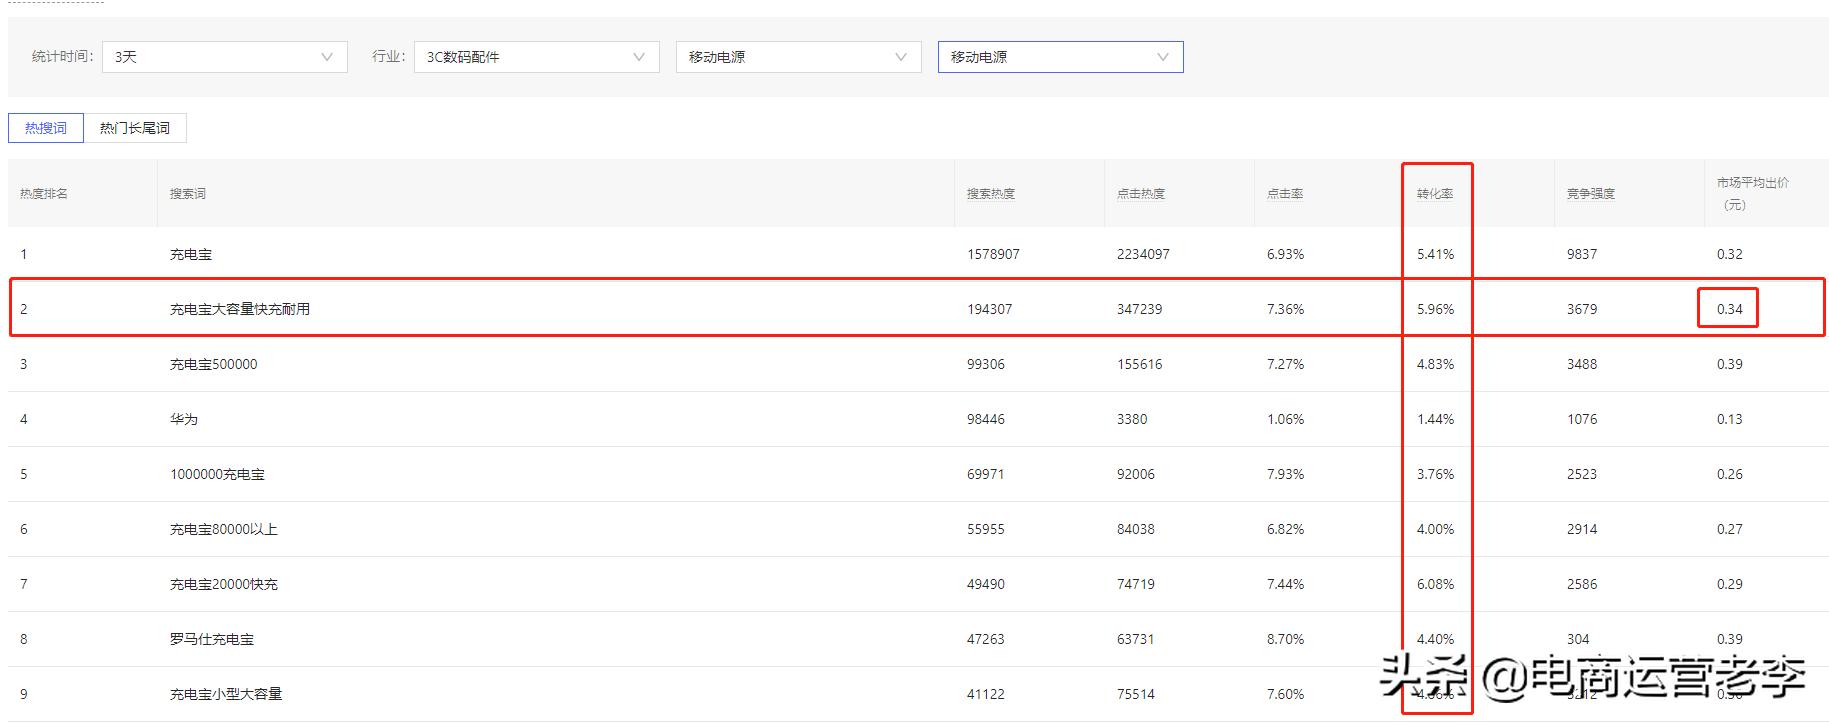Select search heat value 98446
Screen dimensions: 1829x722
tap(986, 419)
